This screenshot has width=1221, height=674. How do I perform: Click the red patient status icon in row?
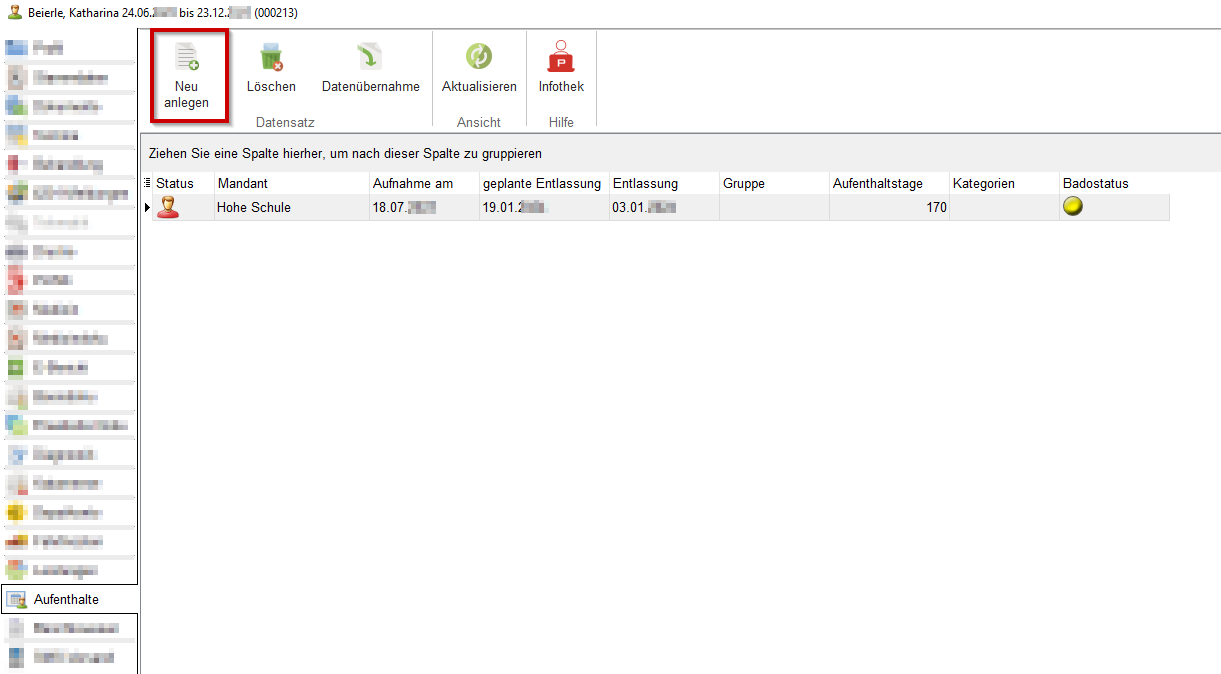[x=168, y=208]
